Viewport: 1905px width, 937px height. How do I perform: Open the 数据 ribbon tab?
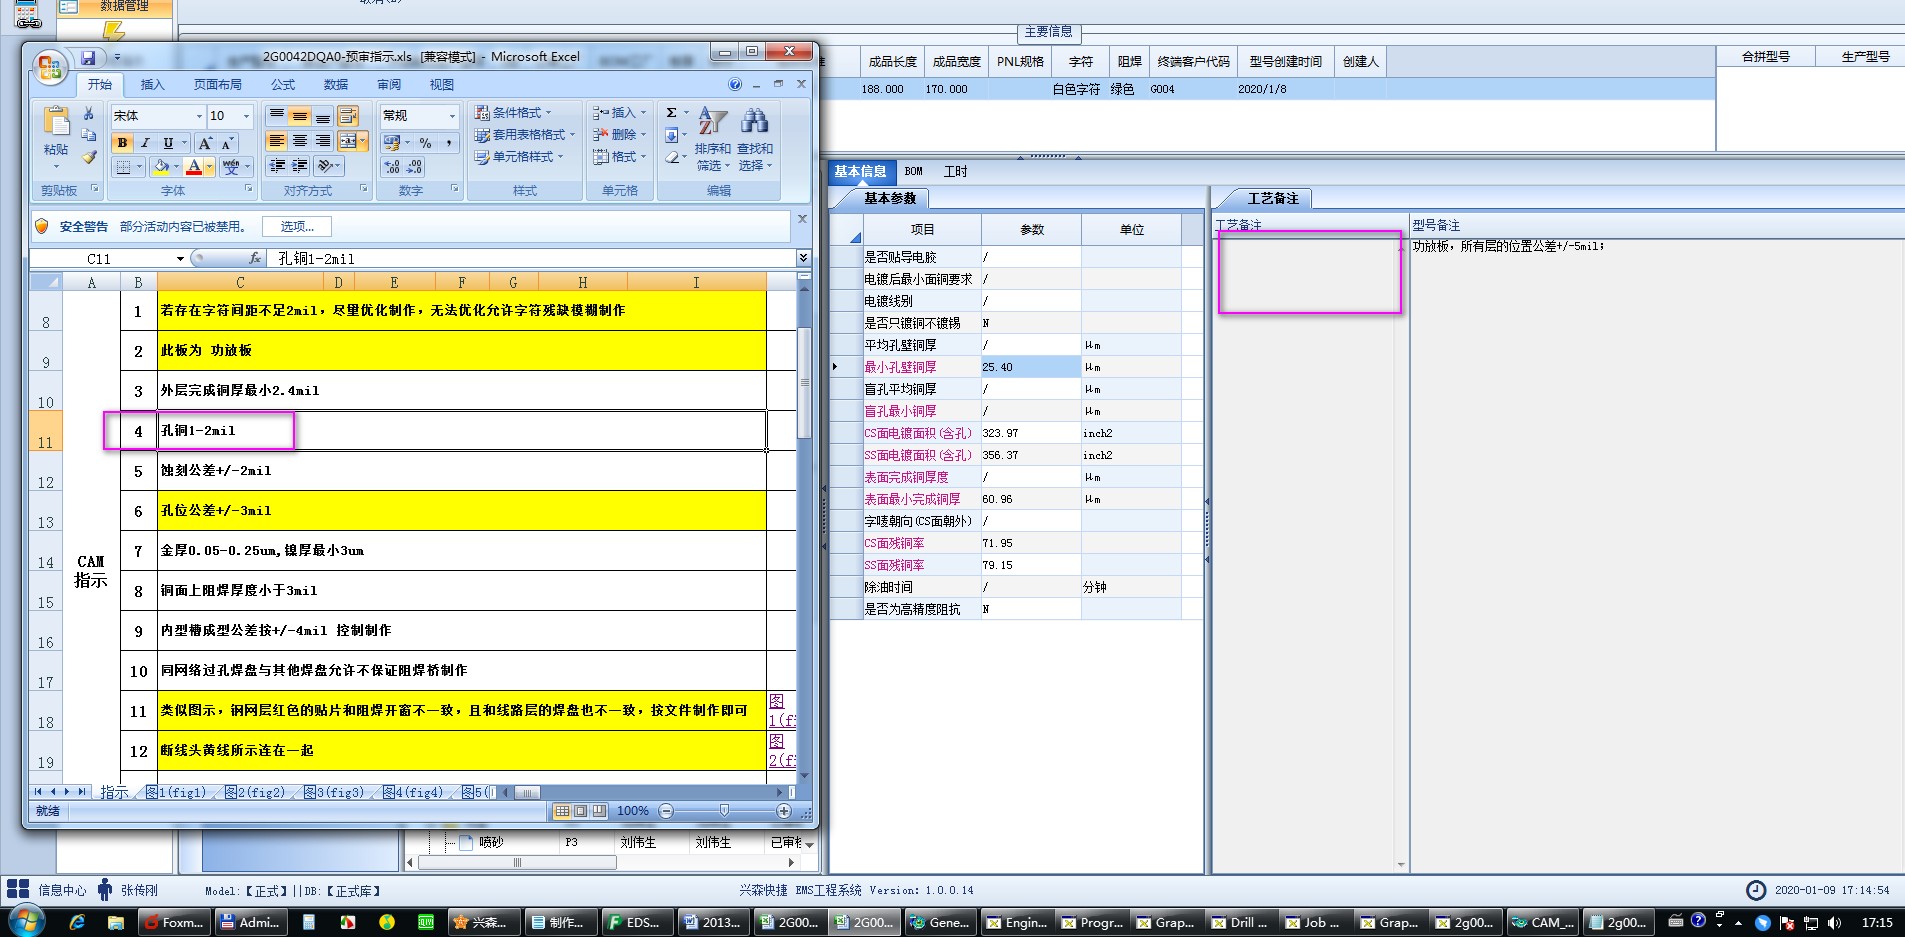pyautogui.click(x=336, y=85)
